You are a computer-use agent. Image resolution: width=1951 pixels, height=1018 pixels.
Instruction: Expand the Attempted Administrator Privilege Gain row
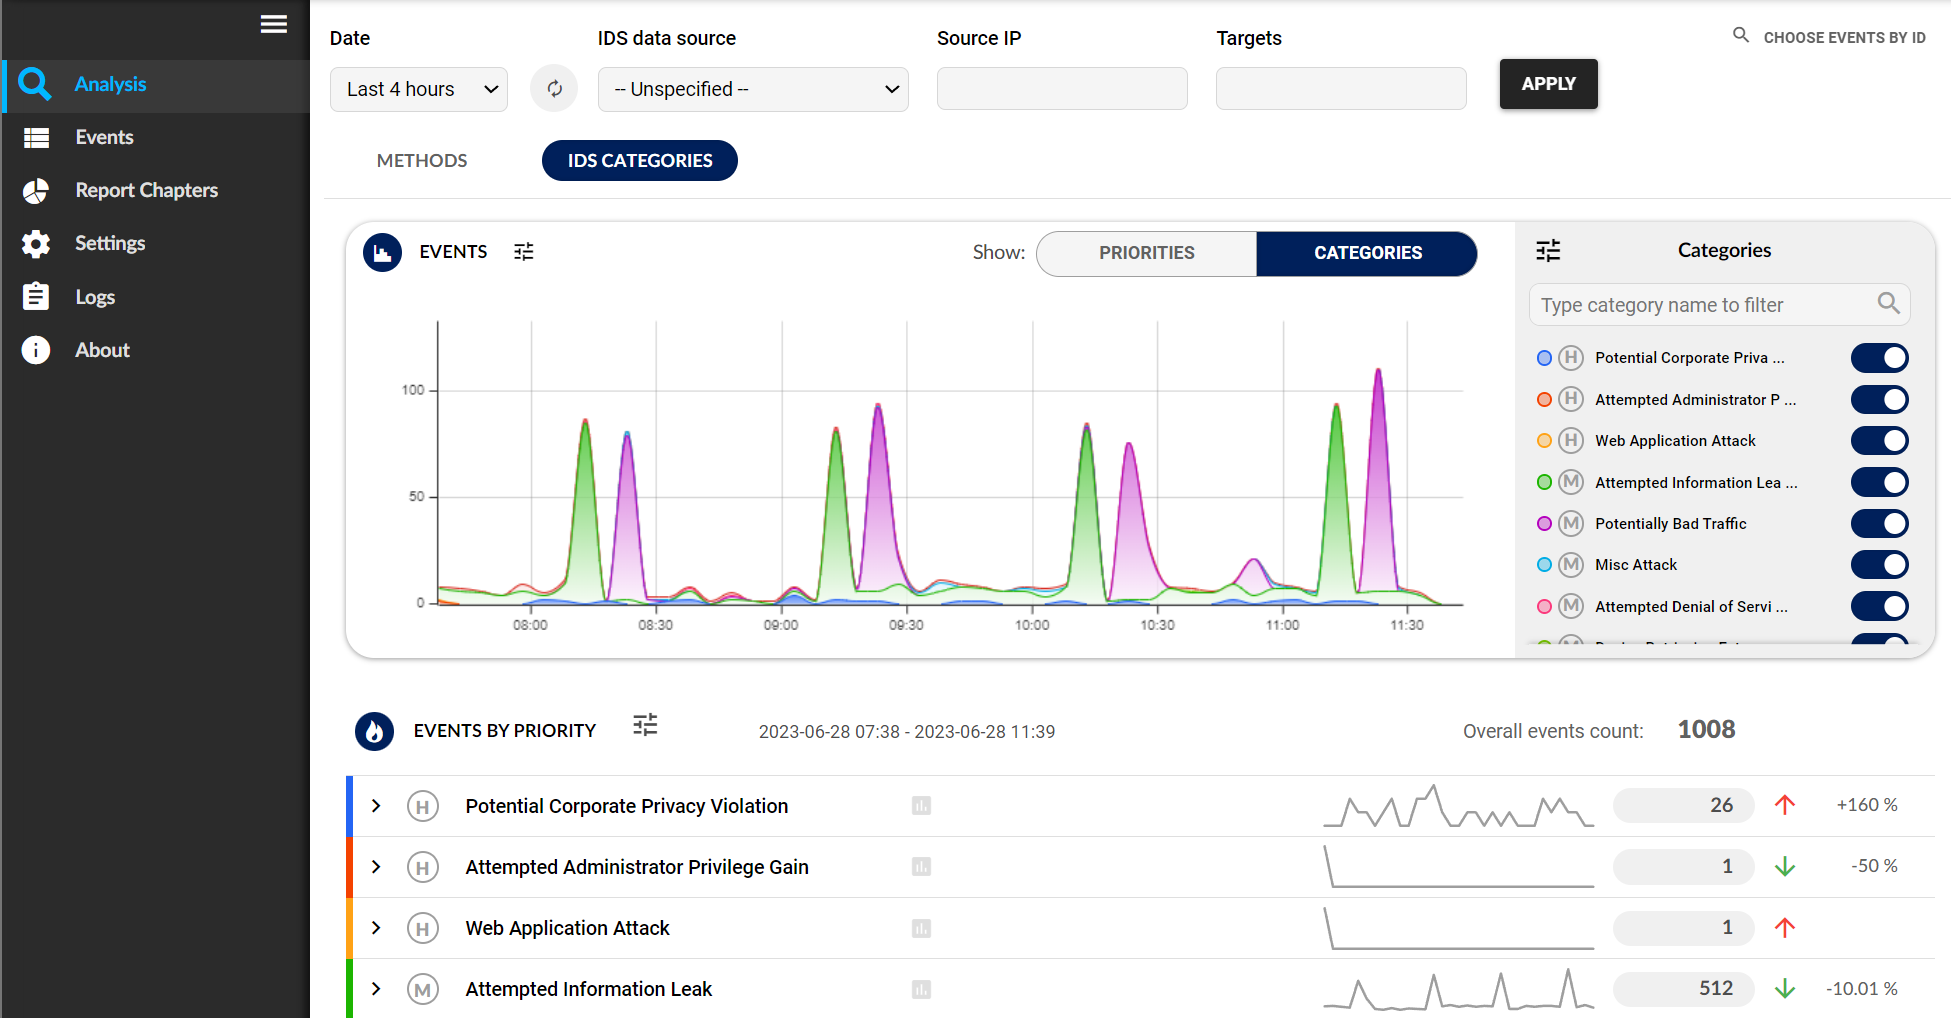(x=376, y=867)
